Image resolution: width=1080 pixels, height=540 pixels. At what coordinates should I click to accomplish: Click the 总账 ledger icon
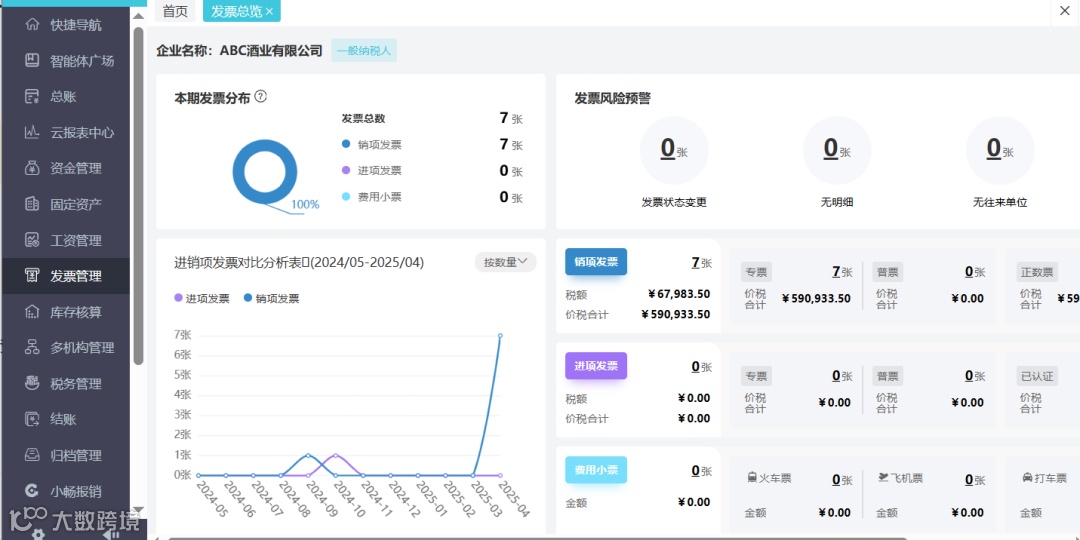click(x=32, y=96)
